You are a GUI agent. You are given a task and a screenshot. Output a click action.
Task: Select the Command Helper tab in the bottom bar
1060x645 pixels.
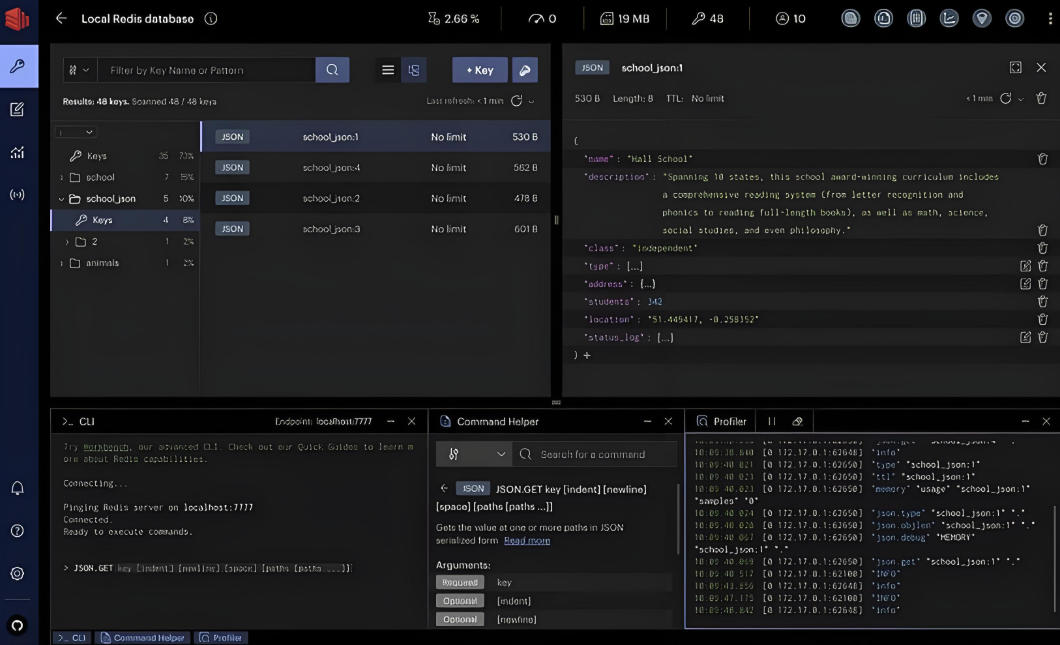(x=142, y=637)
